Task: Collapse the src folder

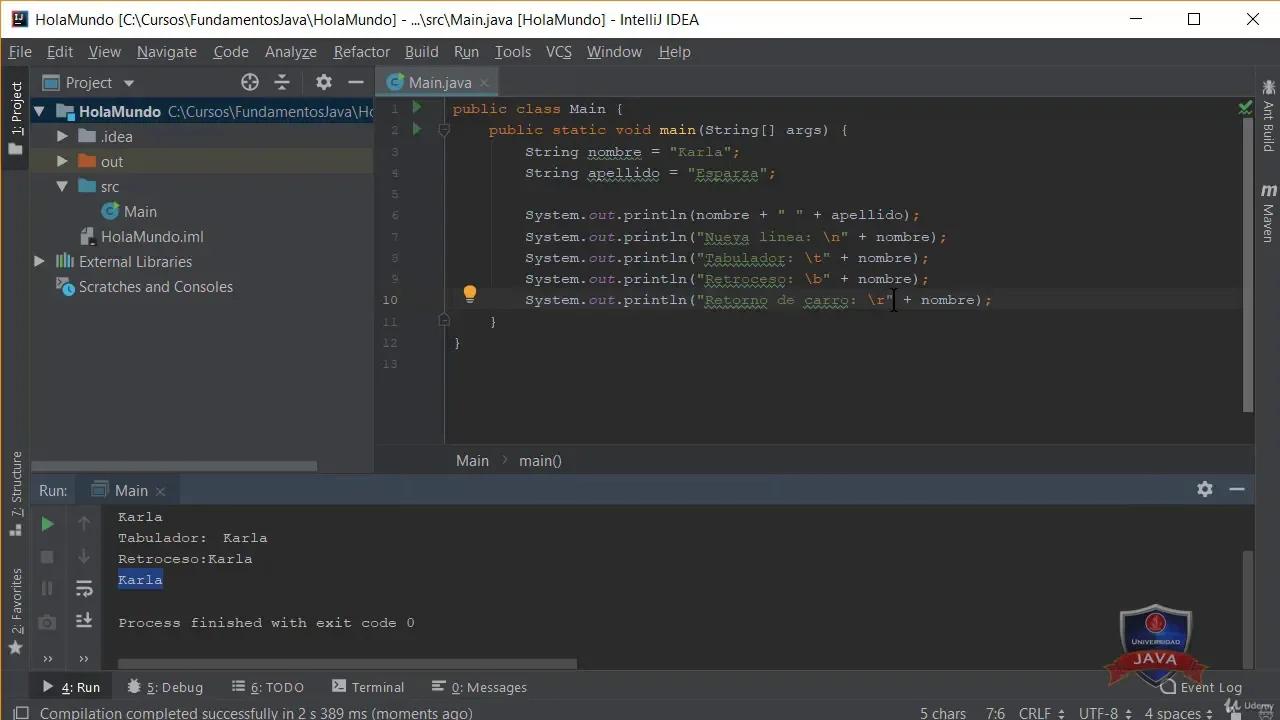Action: [62, 186]
